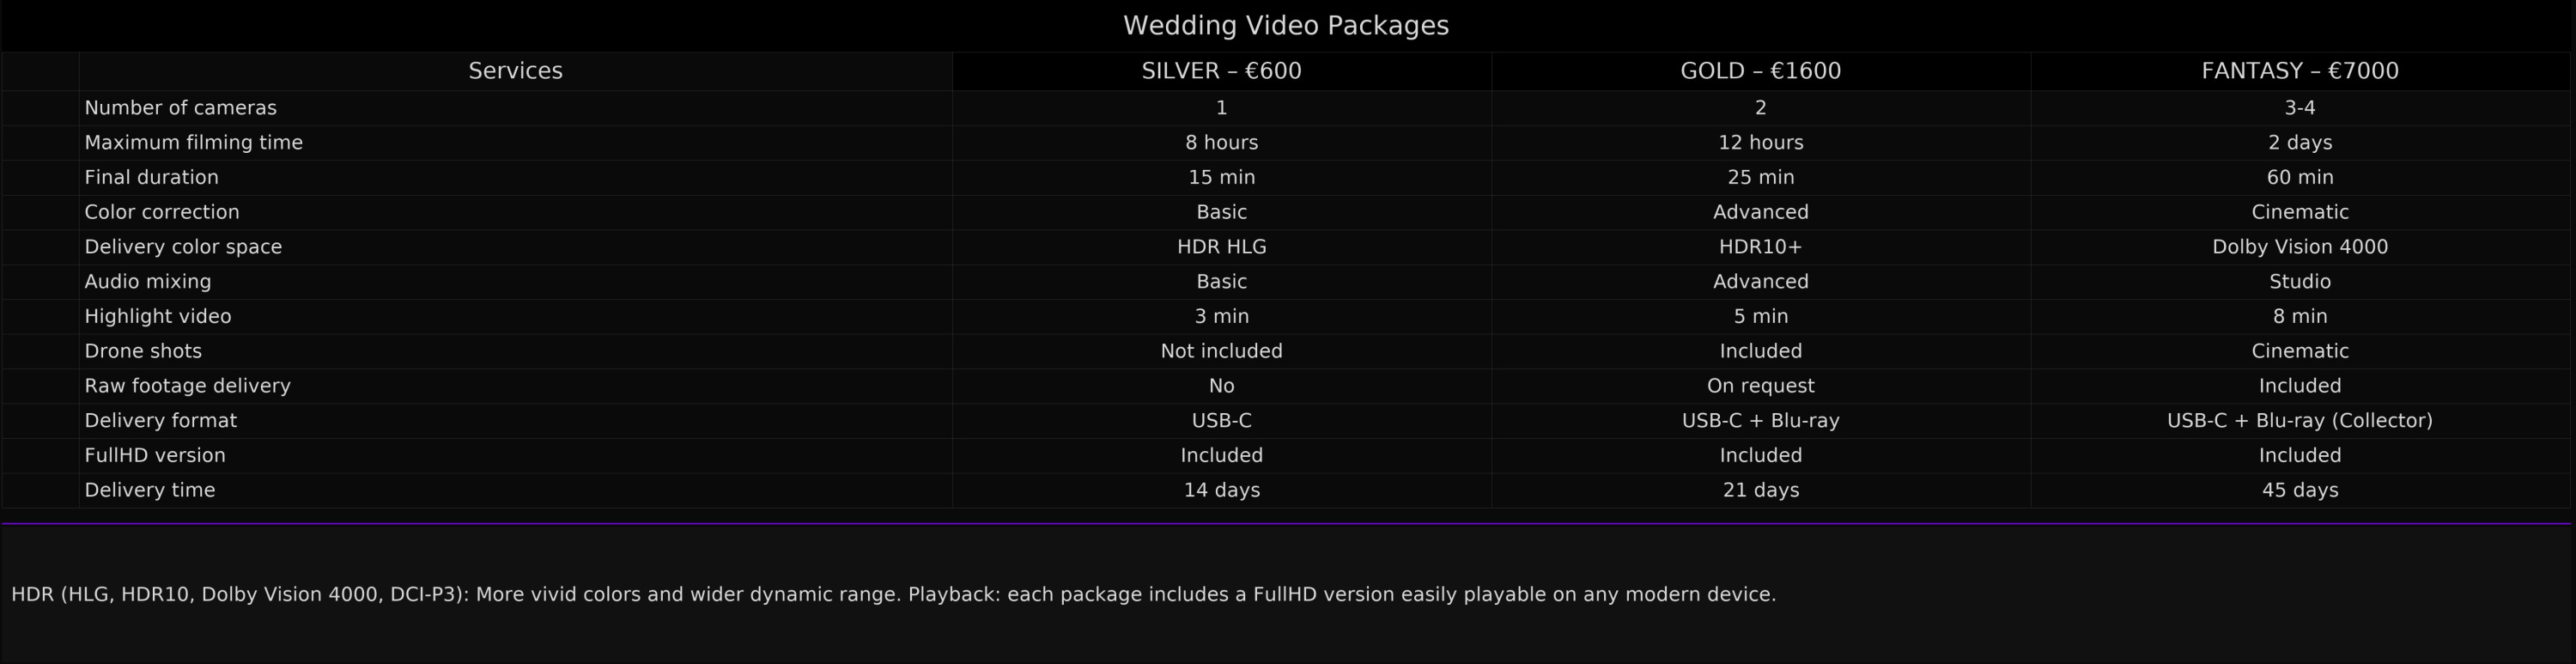Click the Raw footage delivery row label
Viewport: 2576px width, 664px height.
tap(187, 386)
